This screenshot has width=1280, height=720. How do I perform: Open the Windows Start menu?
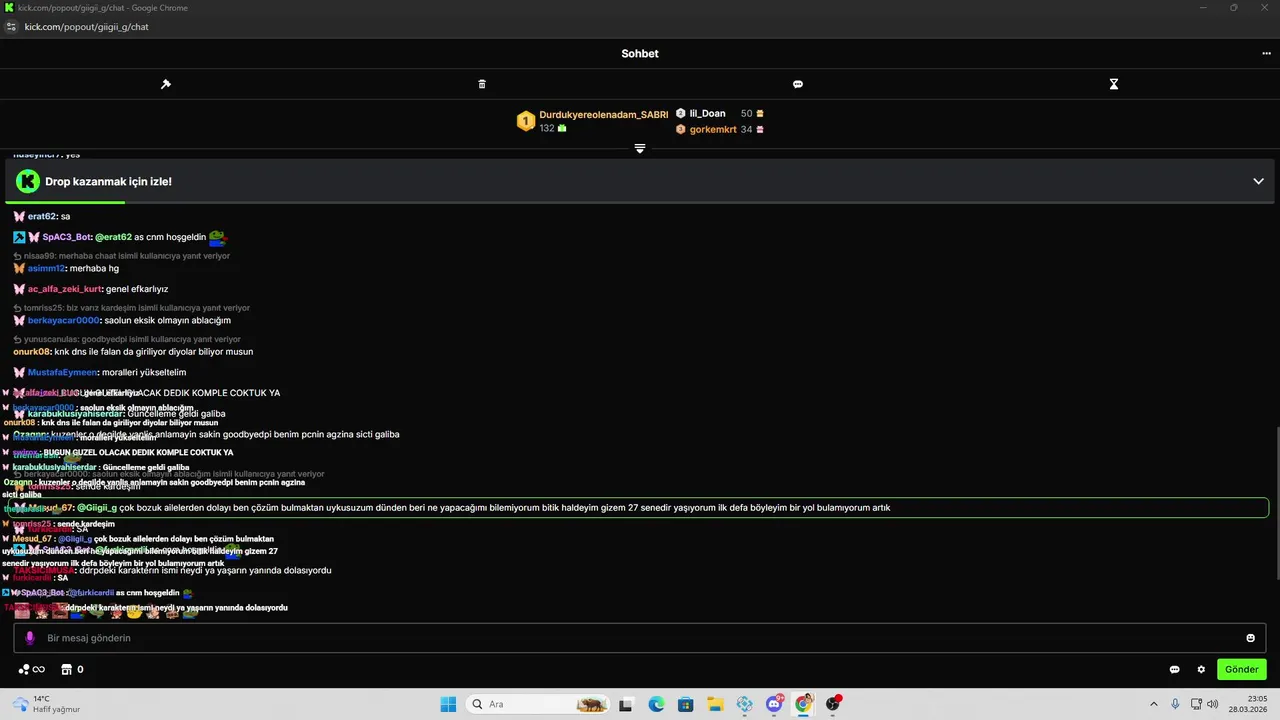pos(448,704)
